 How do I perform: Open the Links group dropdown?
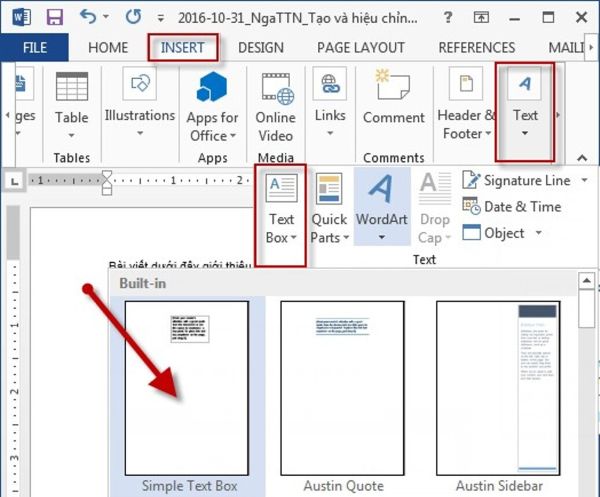329,105
